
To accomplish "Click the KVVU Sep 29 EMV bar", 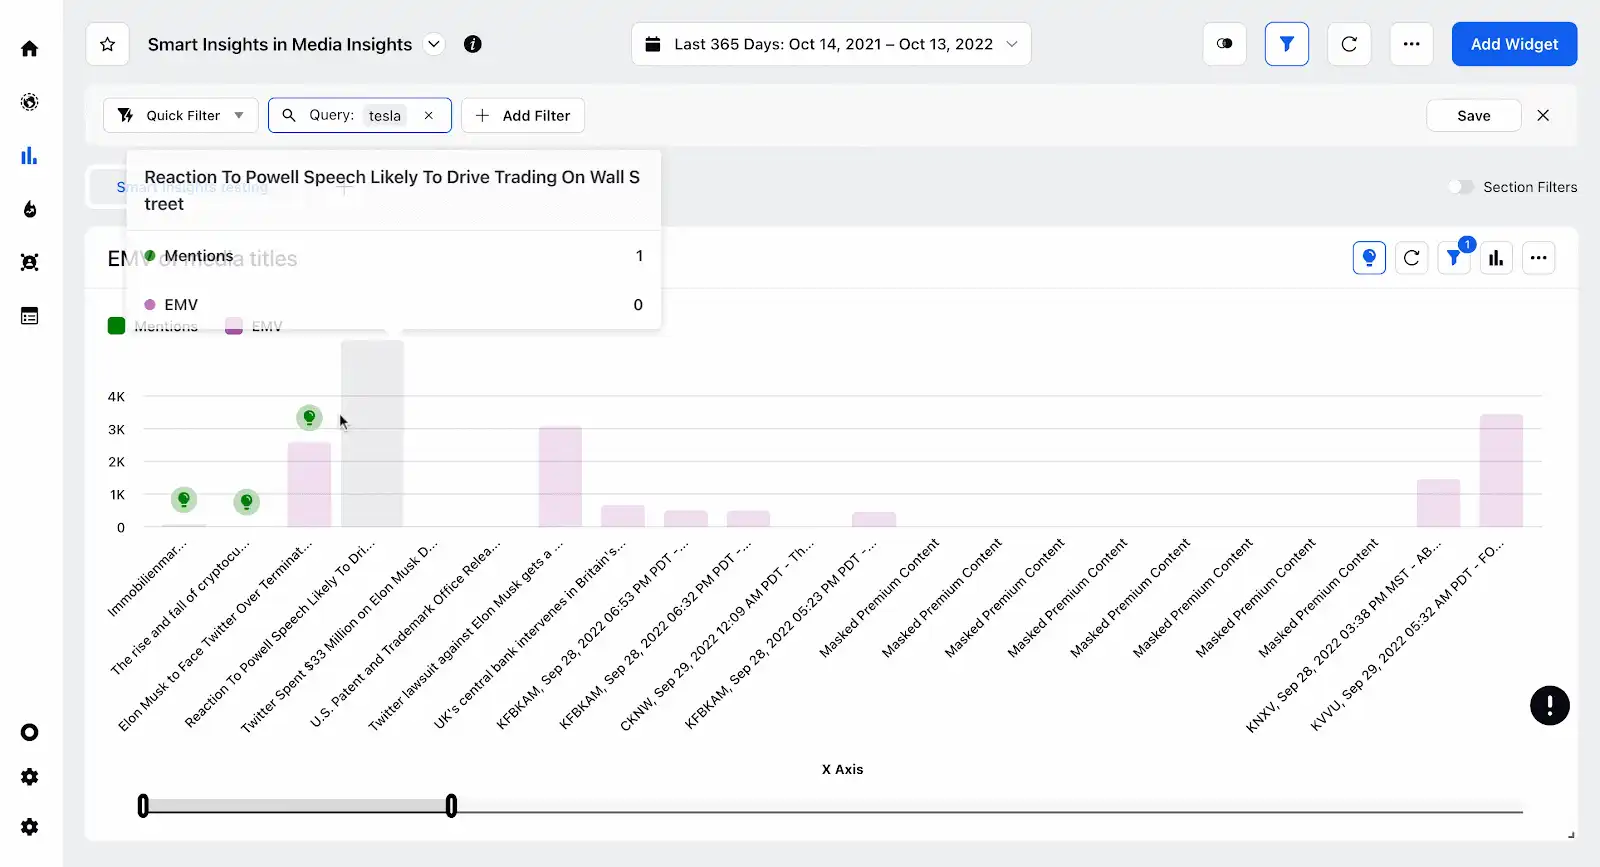I will point(1501,470).
